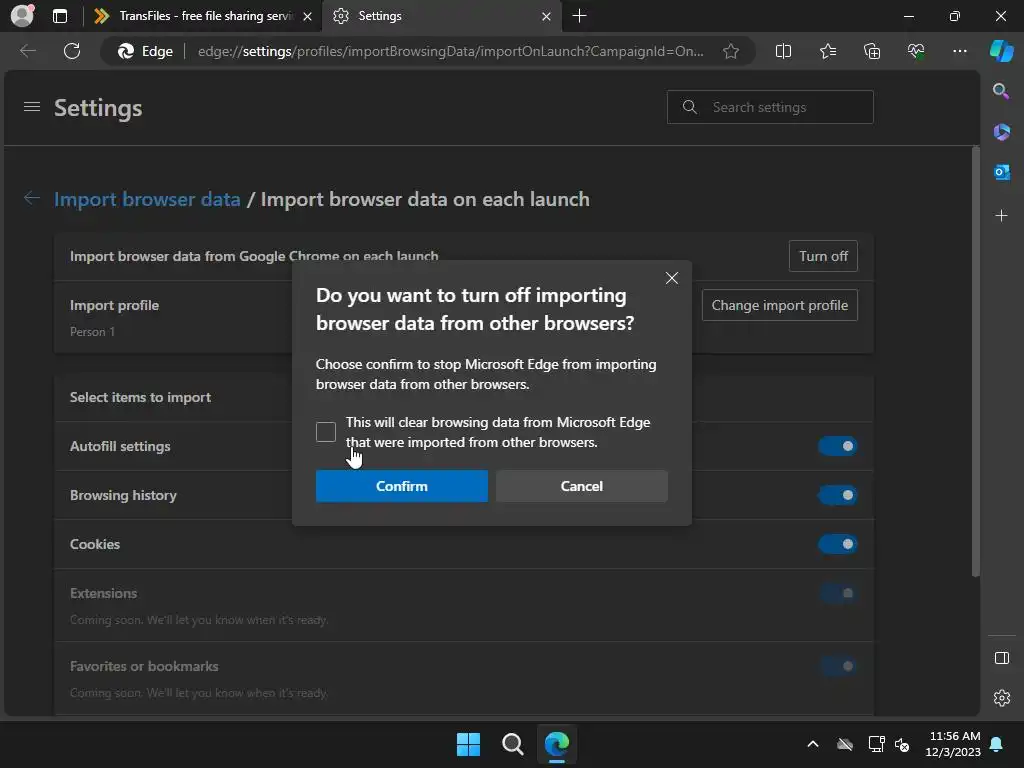
Task: Click the Edge site info badge
Action: (146, 51)
